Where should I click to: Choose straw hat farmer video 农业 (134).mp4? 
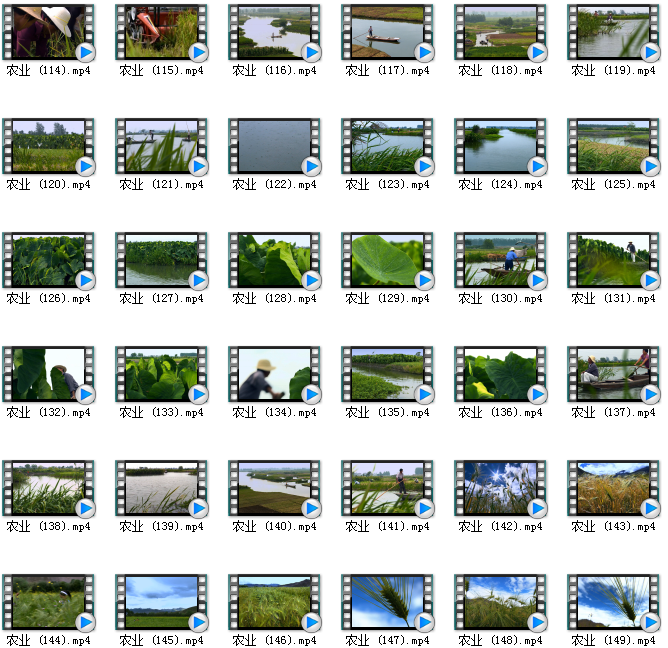click(274, 374)
